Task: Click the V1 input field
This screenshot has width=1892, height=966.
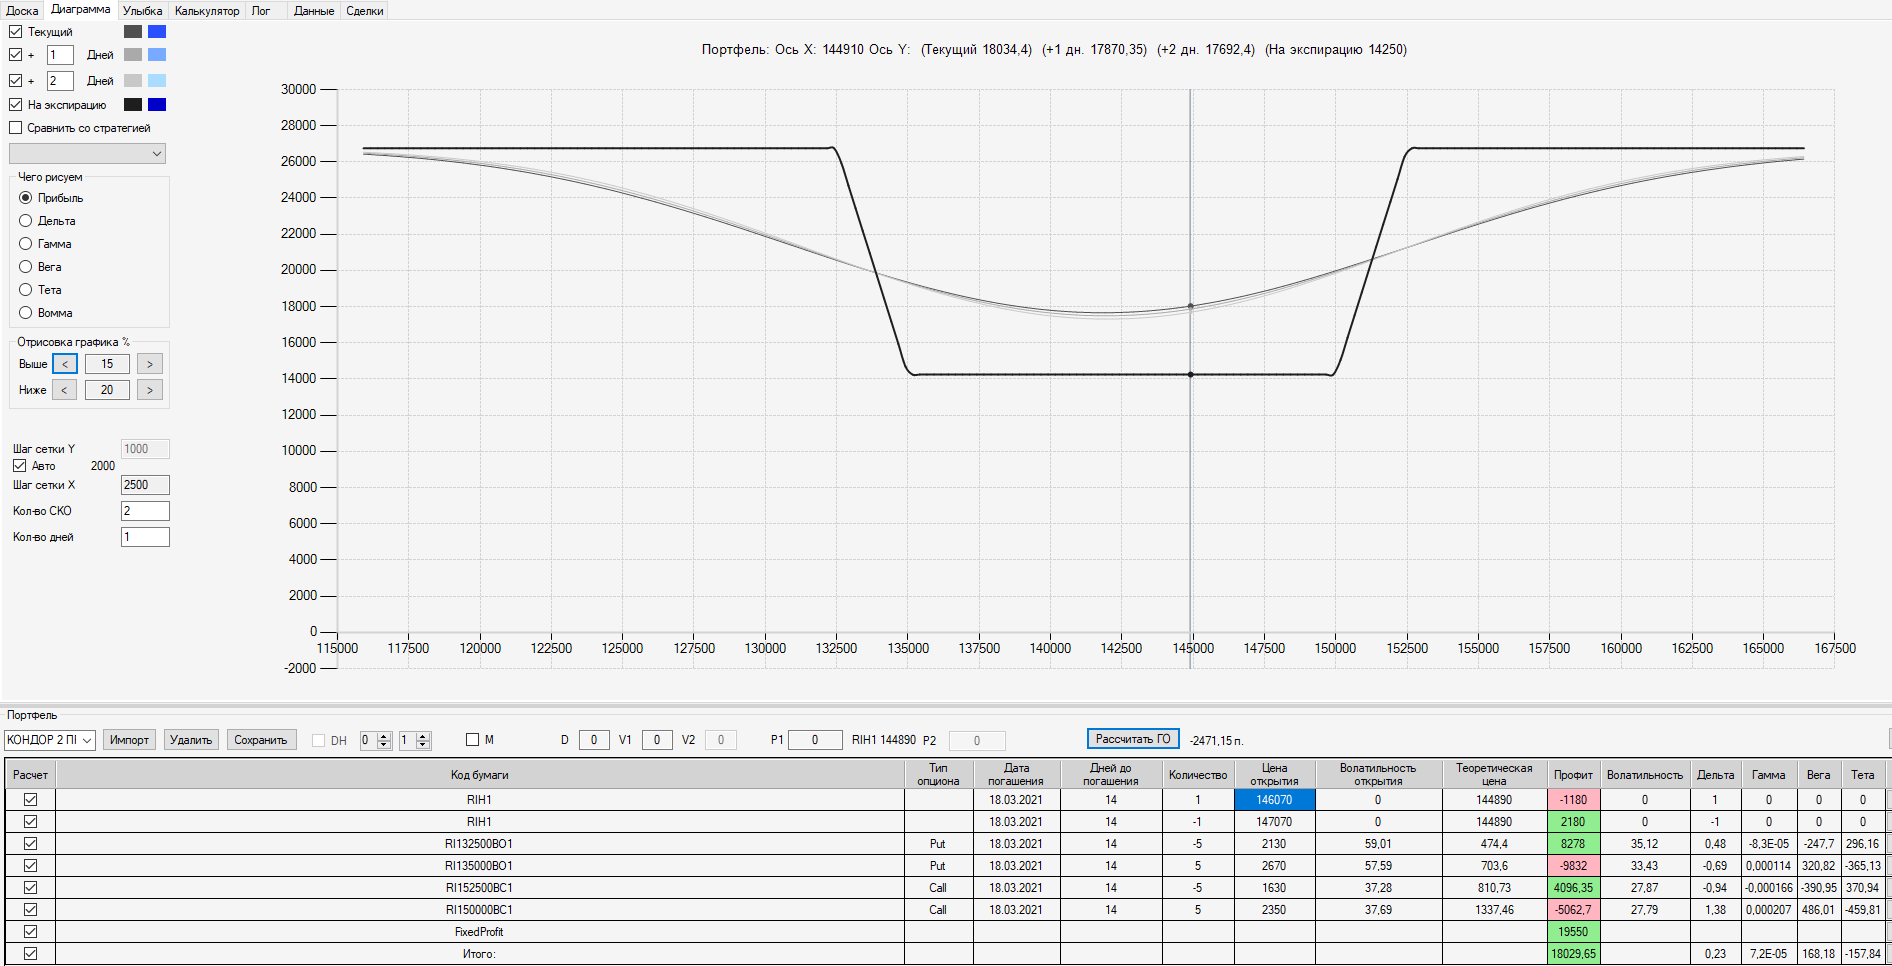Action: [x=657, y=740]
